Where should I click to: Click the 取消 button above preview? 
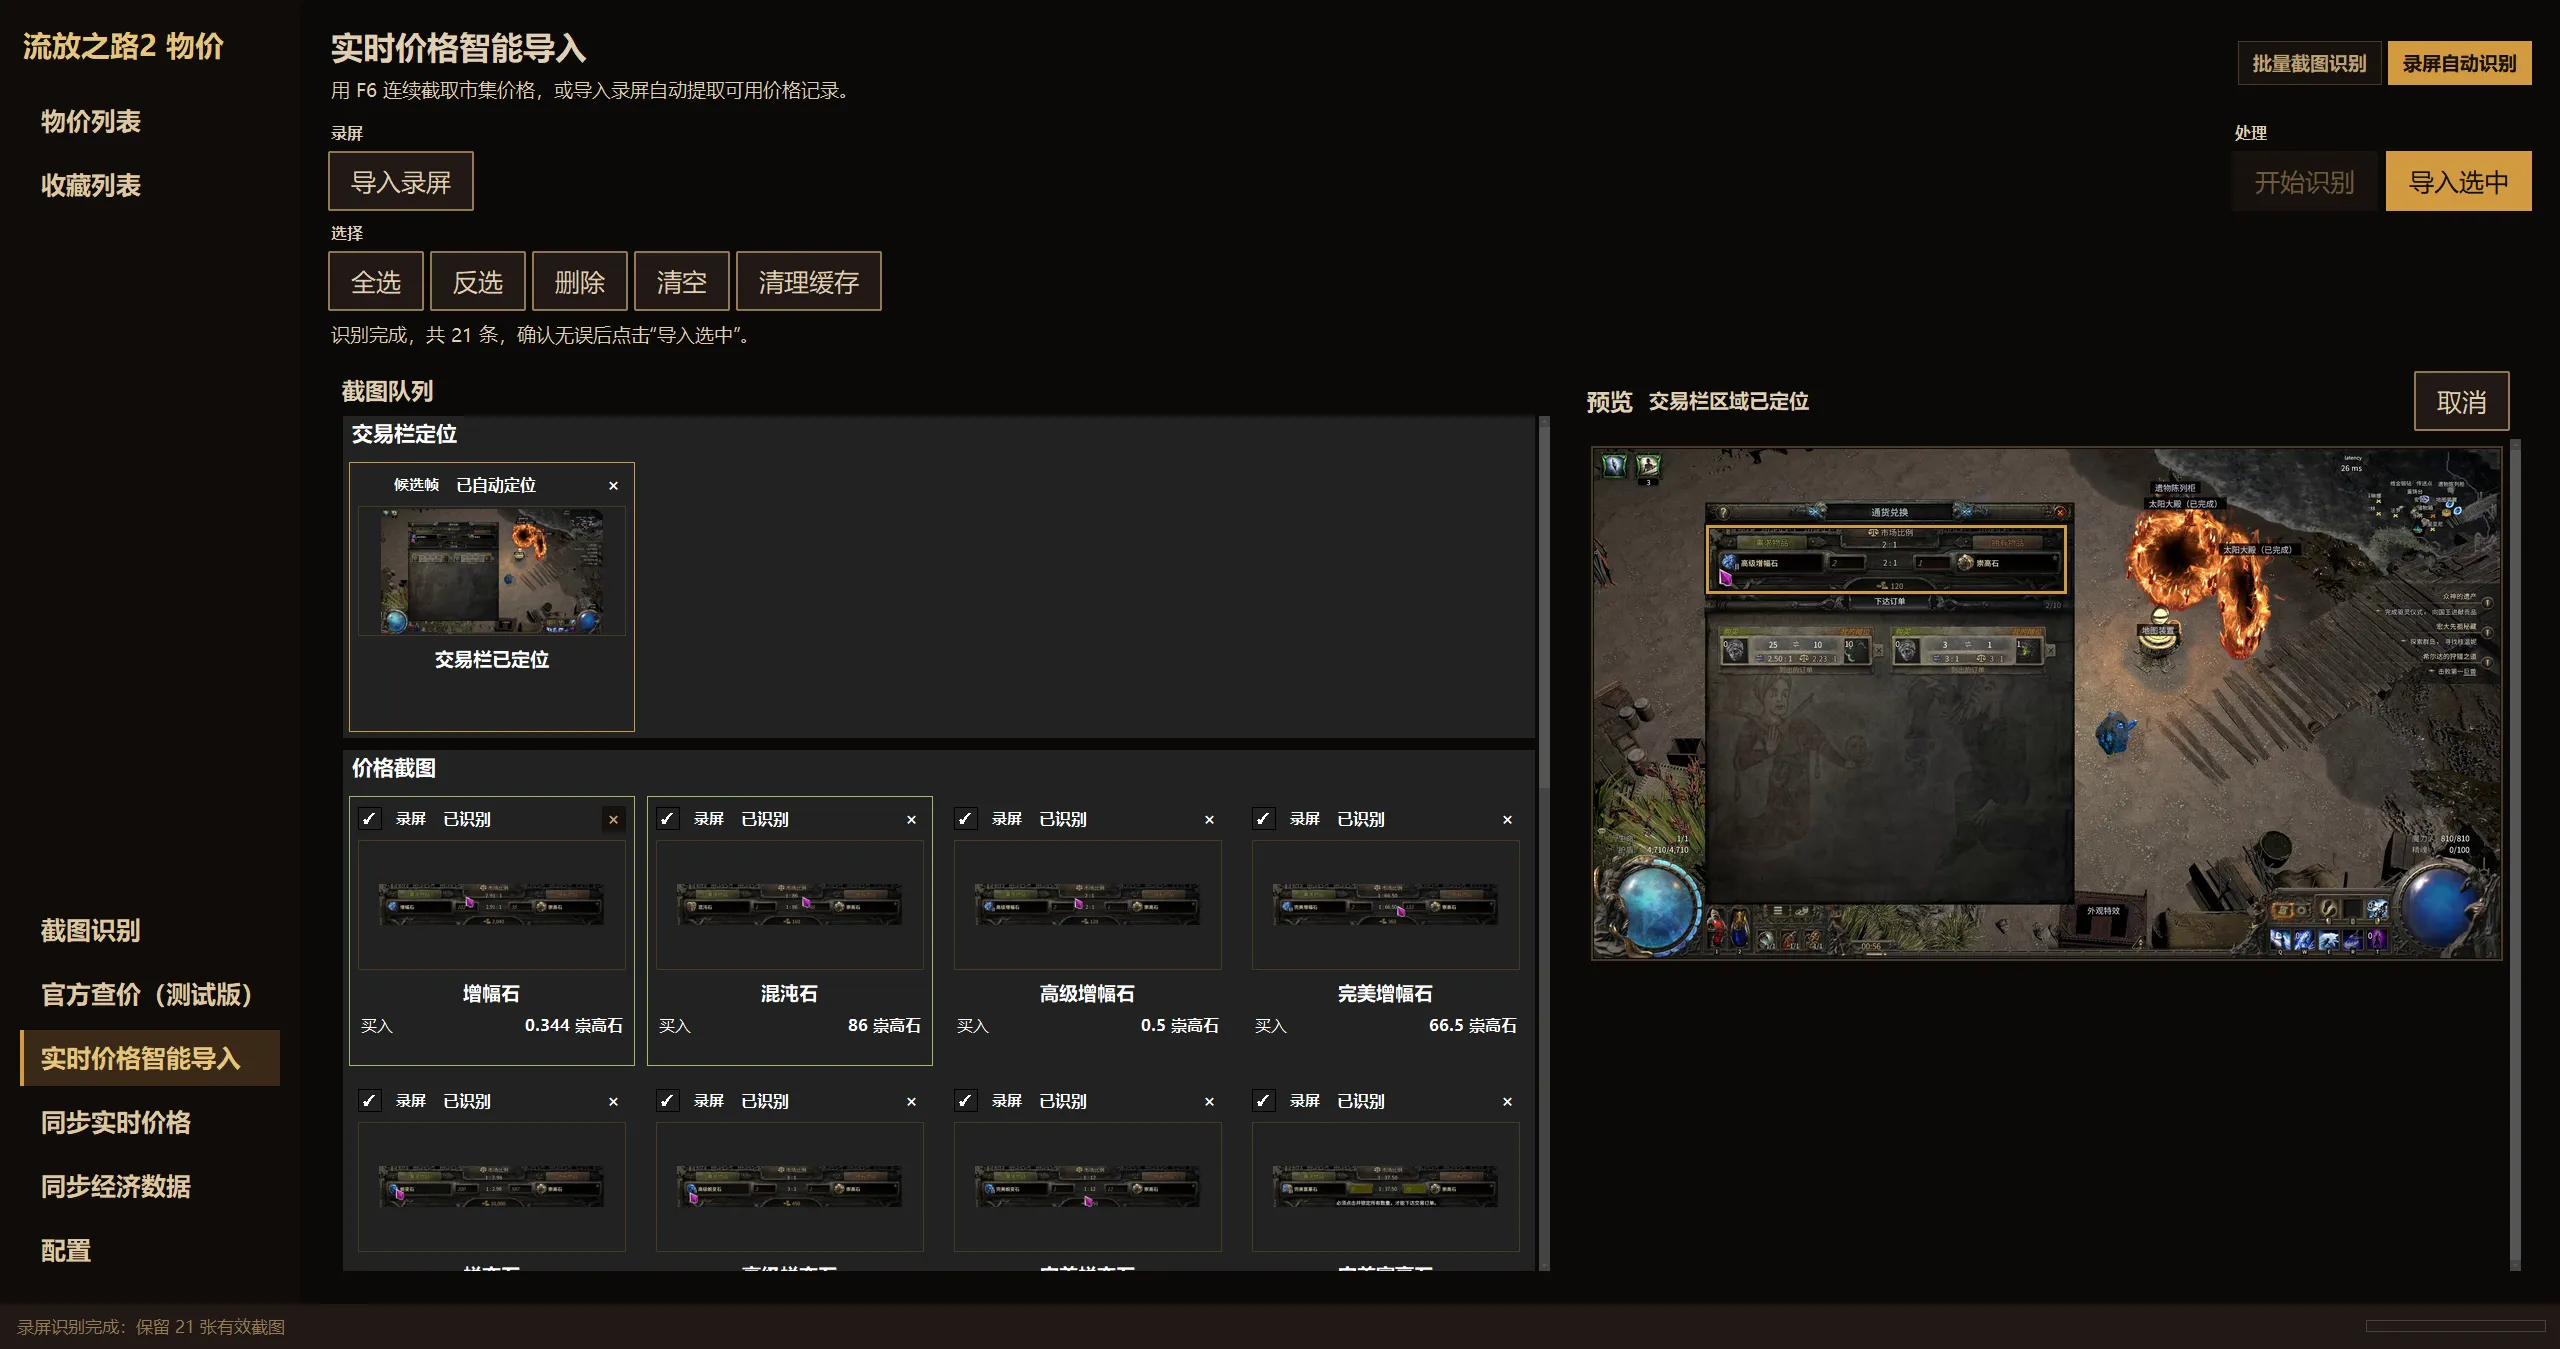coord(2461,402)
